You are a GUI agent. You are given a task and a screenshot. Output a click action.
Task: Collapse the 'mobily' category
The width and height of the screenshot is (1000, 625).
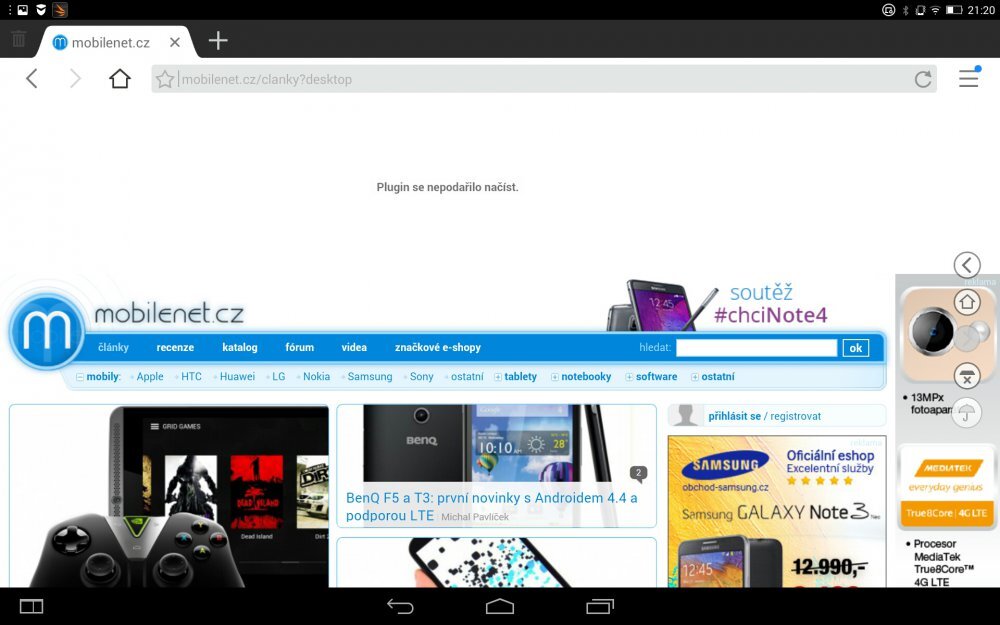[102, 377]
